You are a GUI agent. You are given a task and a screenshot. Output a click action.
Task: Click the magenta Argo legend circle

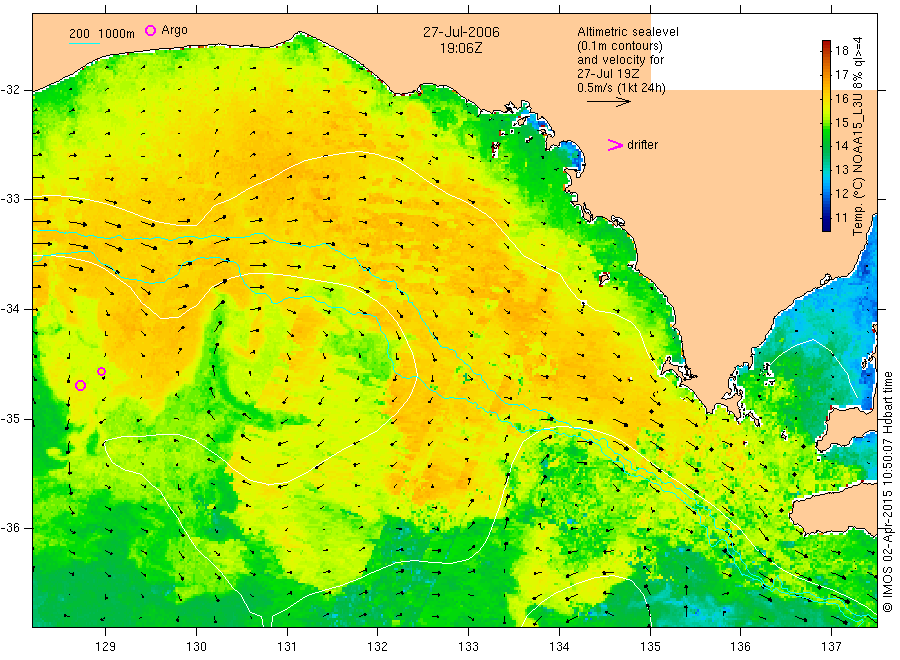[150, 30]
